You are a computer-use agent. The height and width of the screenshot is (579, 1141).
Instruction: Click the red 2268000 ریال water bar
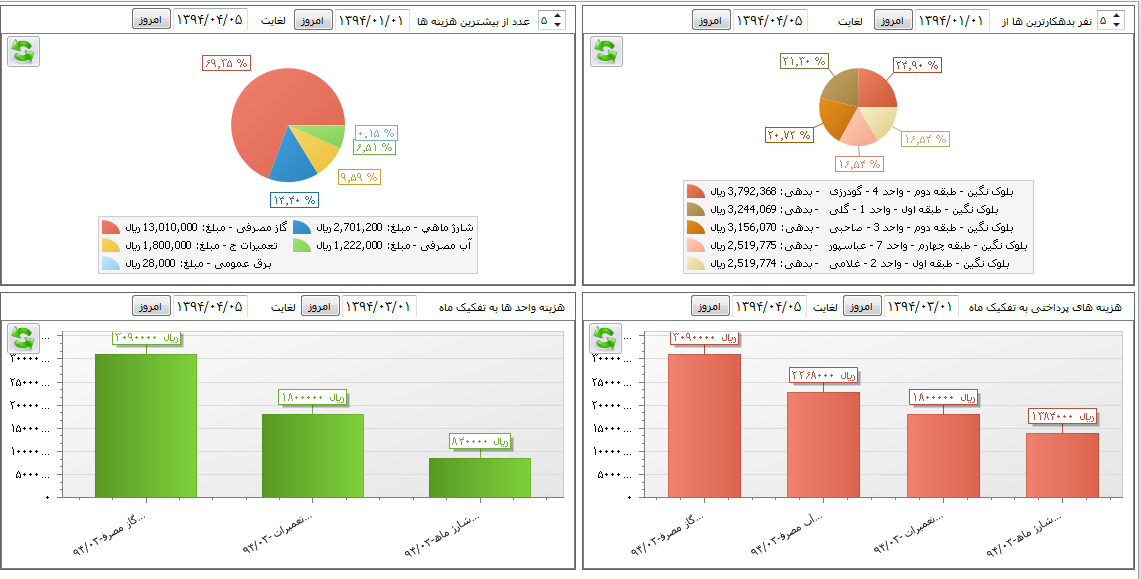[823, 444]
